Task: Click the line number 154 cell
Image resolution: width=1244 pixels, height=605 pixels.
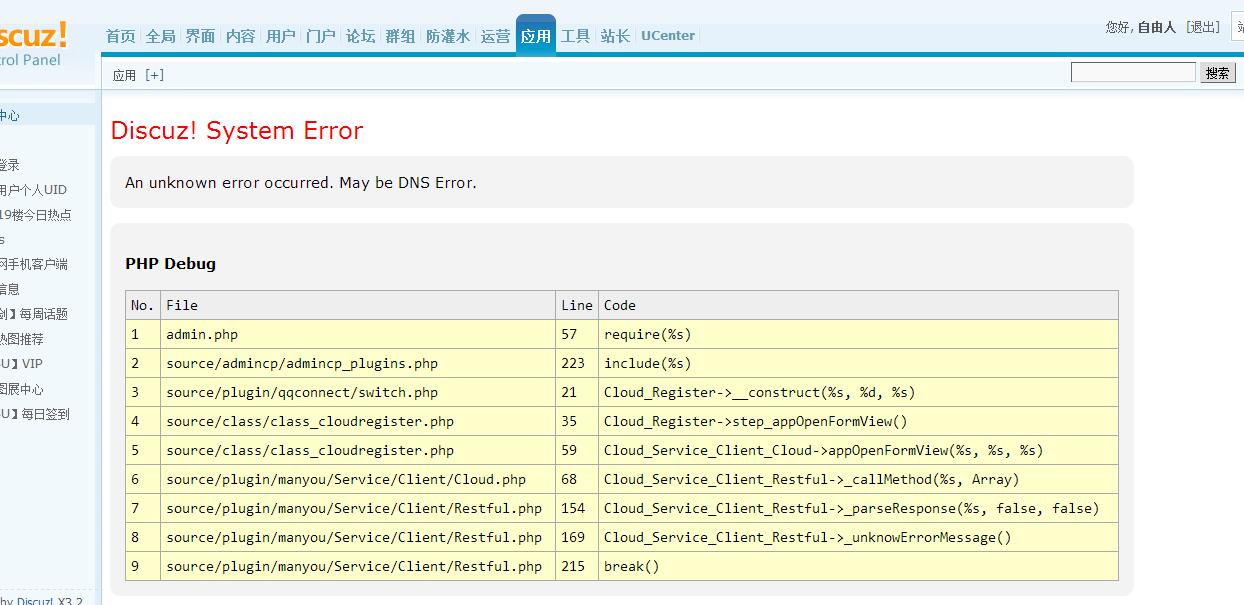Action: coord(577,508)
